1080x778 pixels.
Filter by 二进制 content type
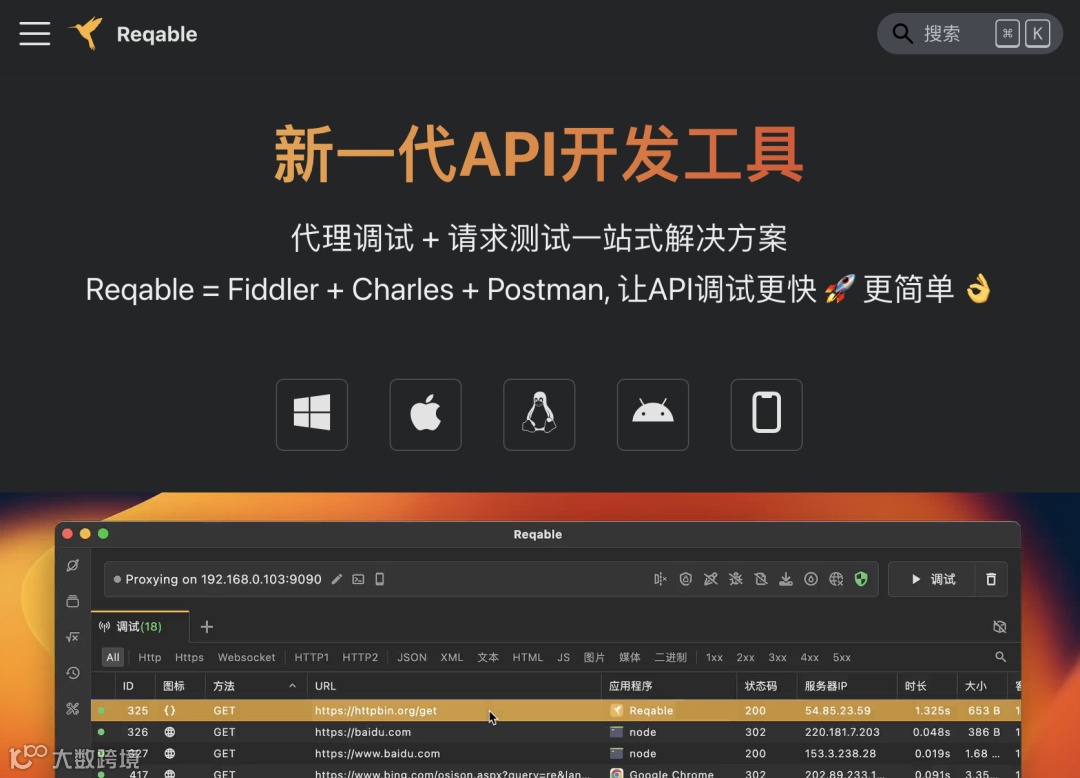[x=671, y=658]
